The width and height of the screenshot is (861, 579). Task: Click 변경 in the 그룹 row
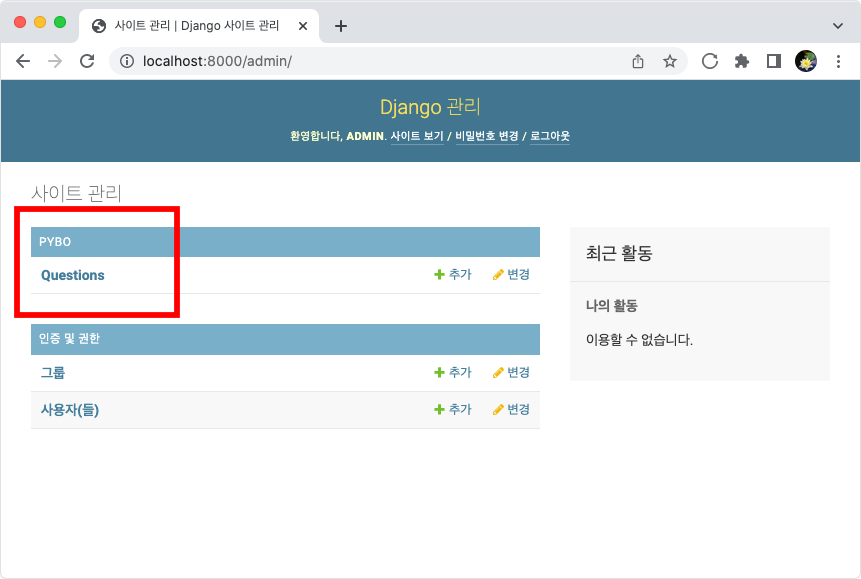[511, 372]
